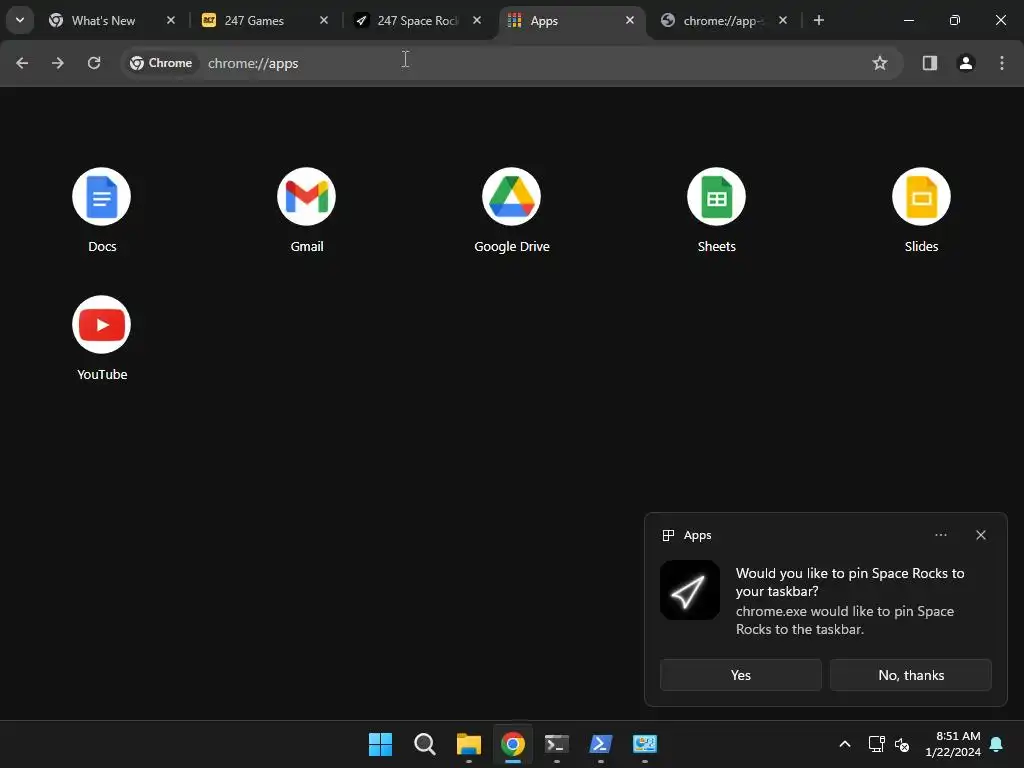This screenshot has height=768, width=1024.
Task: Open the Chrome profile avatar menu
Action: [x=966, y=63]
